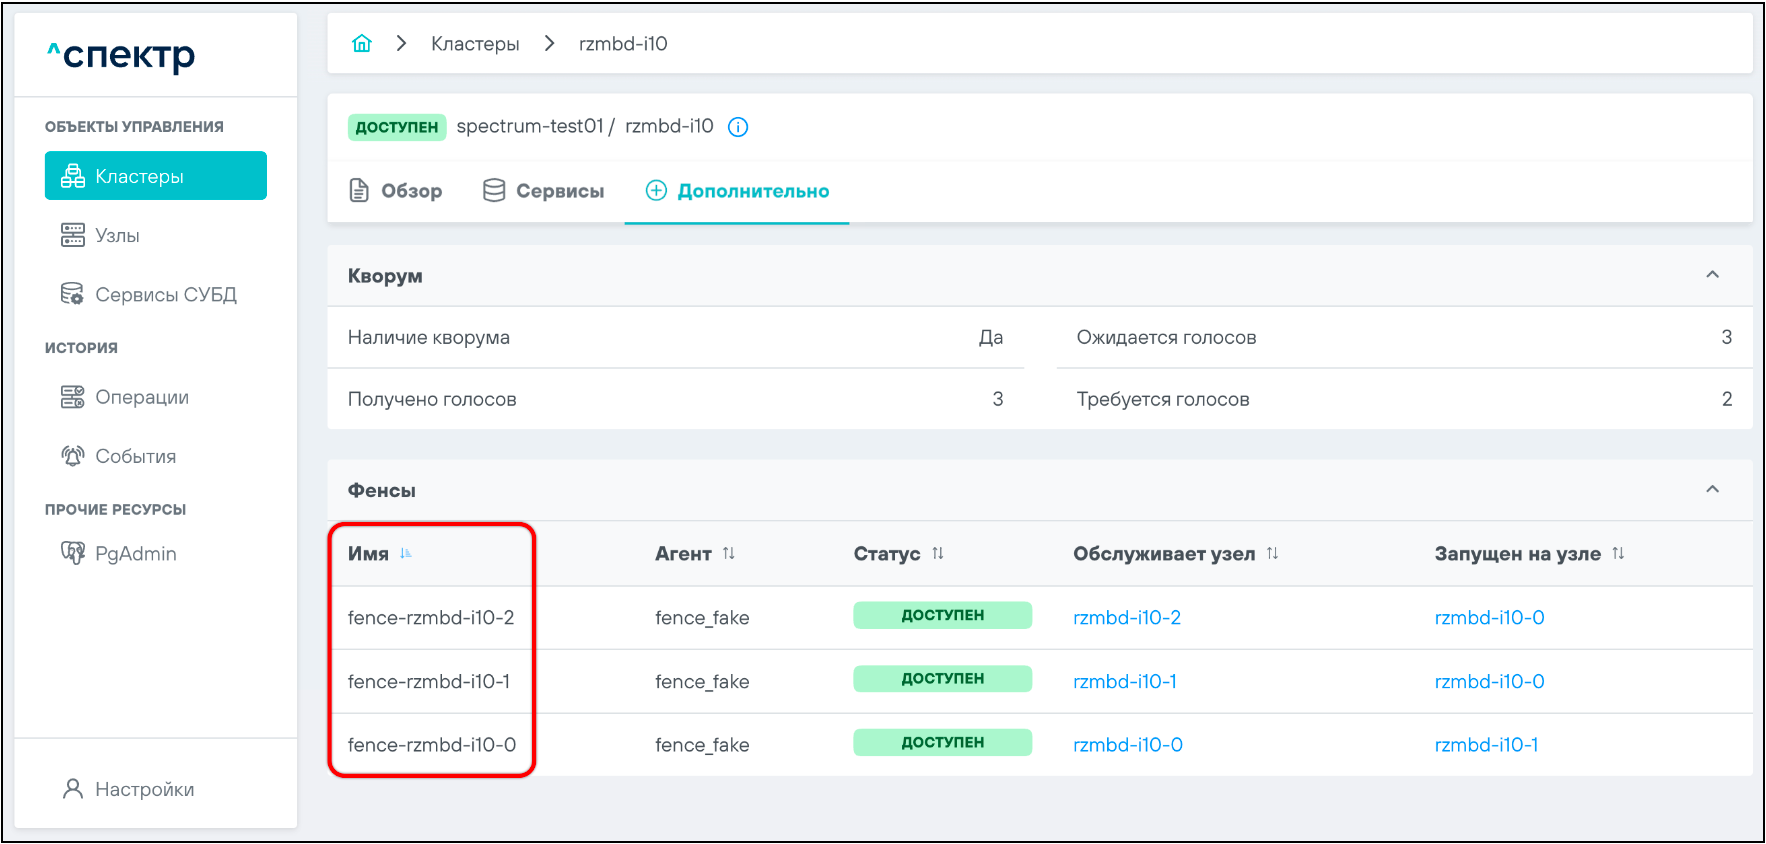This screenshot has width=1766, height=844.
Task: Open the rzmbd-i10-2 serviced node link
Action: click(x=1126, y=618)
